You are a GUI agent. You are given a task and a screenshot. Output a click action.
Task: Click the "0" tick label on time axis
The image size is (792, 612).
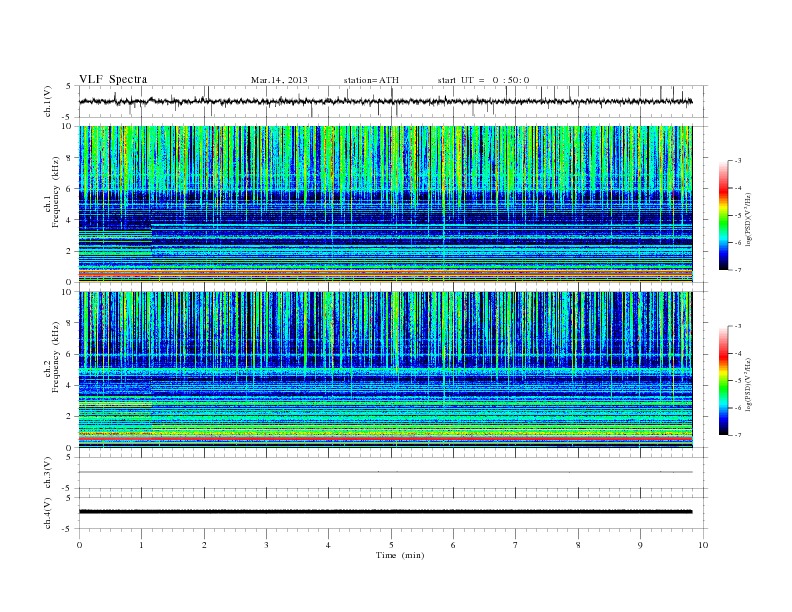click(79, 545)
